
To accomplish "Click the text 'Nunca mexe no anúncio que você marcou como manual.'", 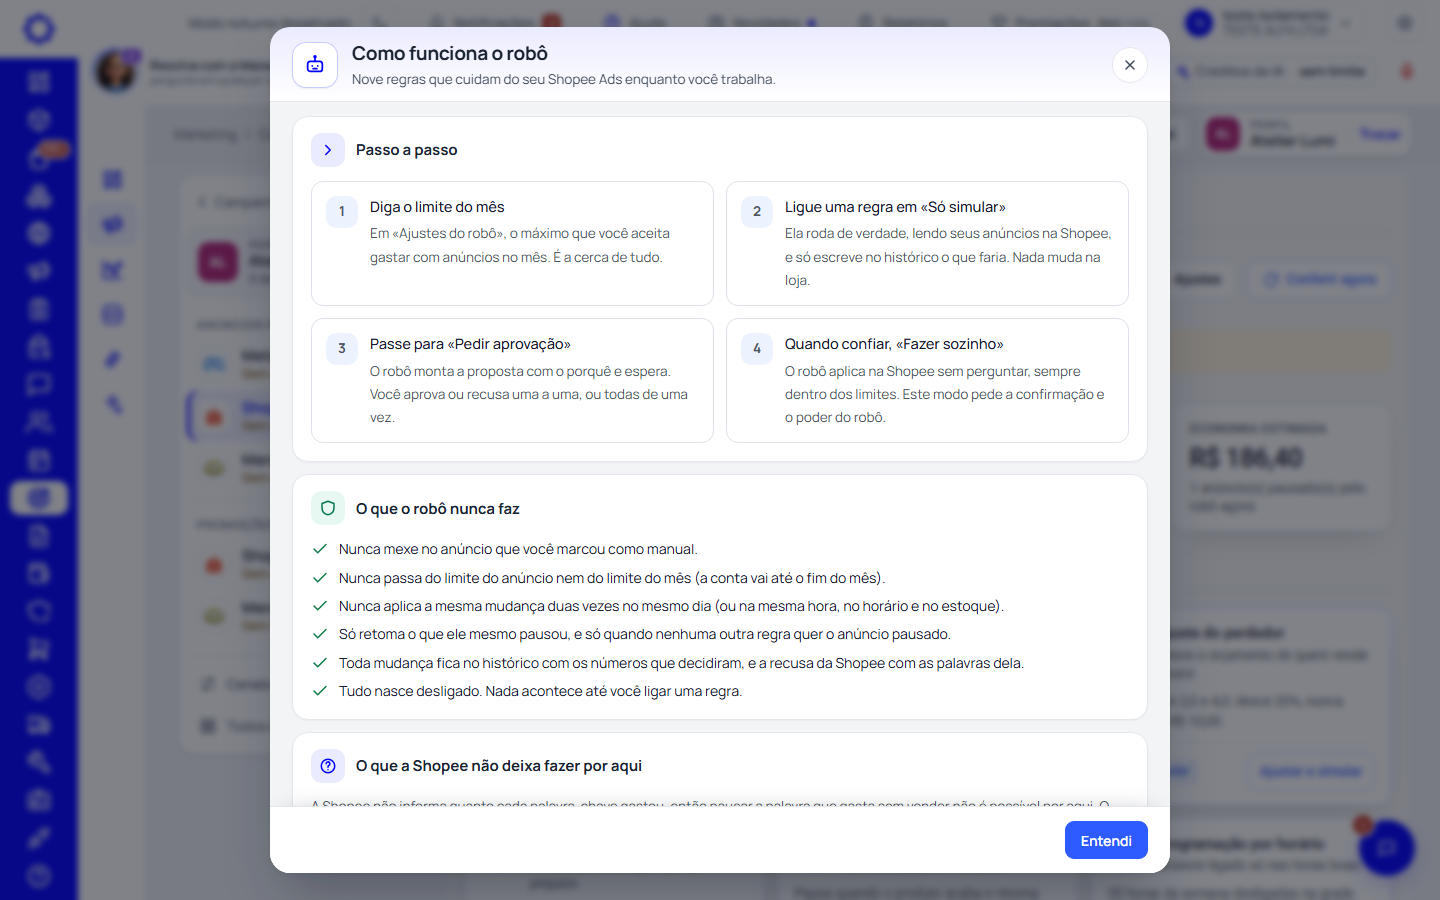I will [518, 549].
